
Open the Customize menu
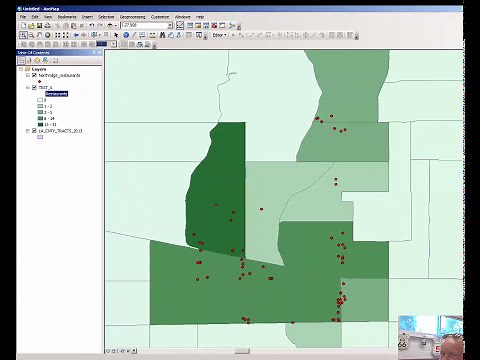tap(160, 17)
